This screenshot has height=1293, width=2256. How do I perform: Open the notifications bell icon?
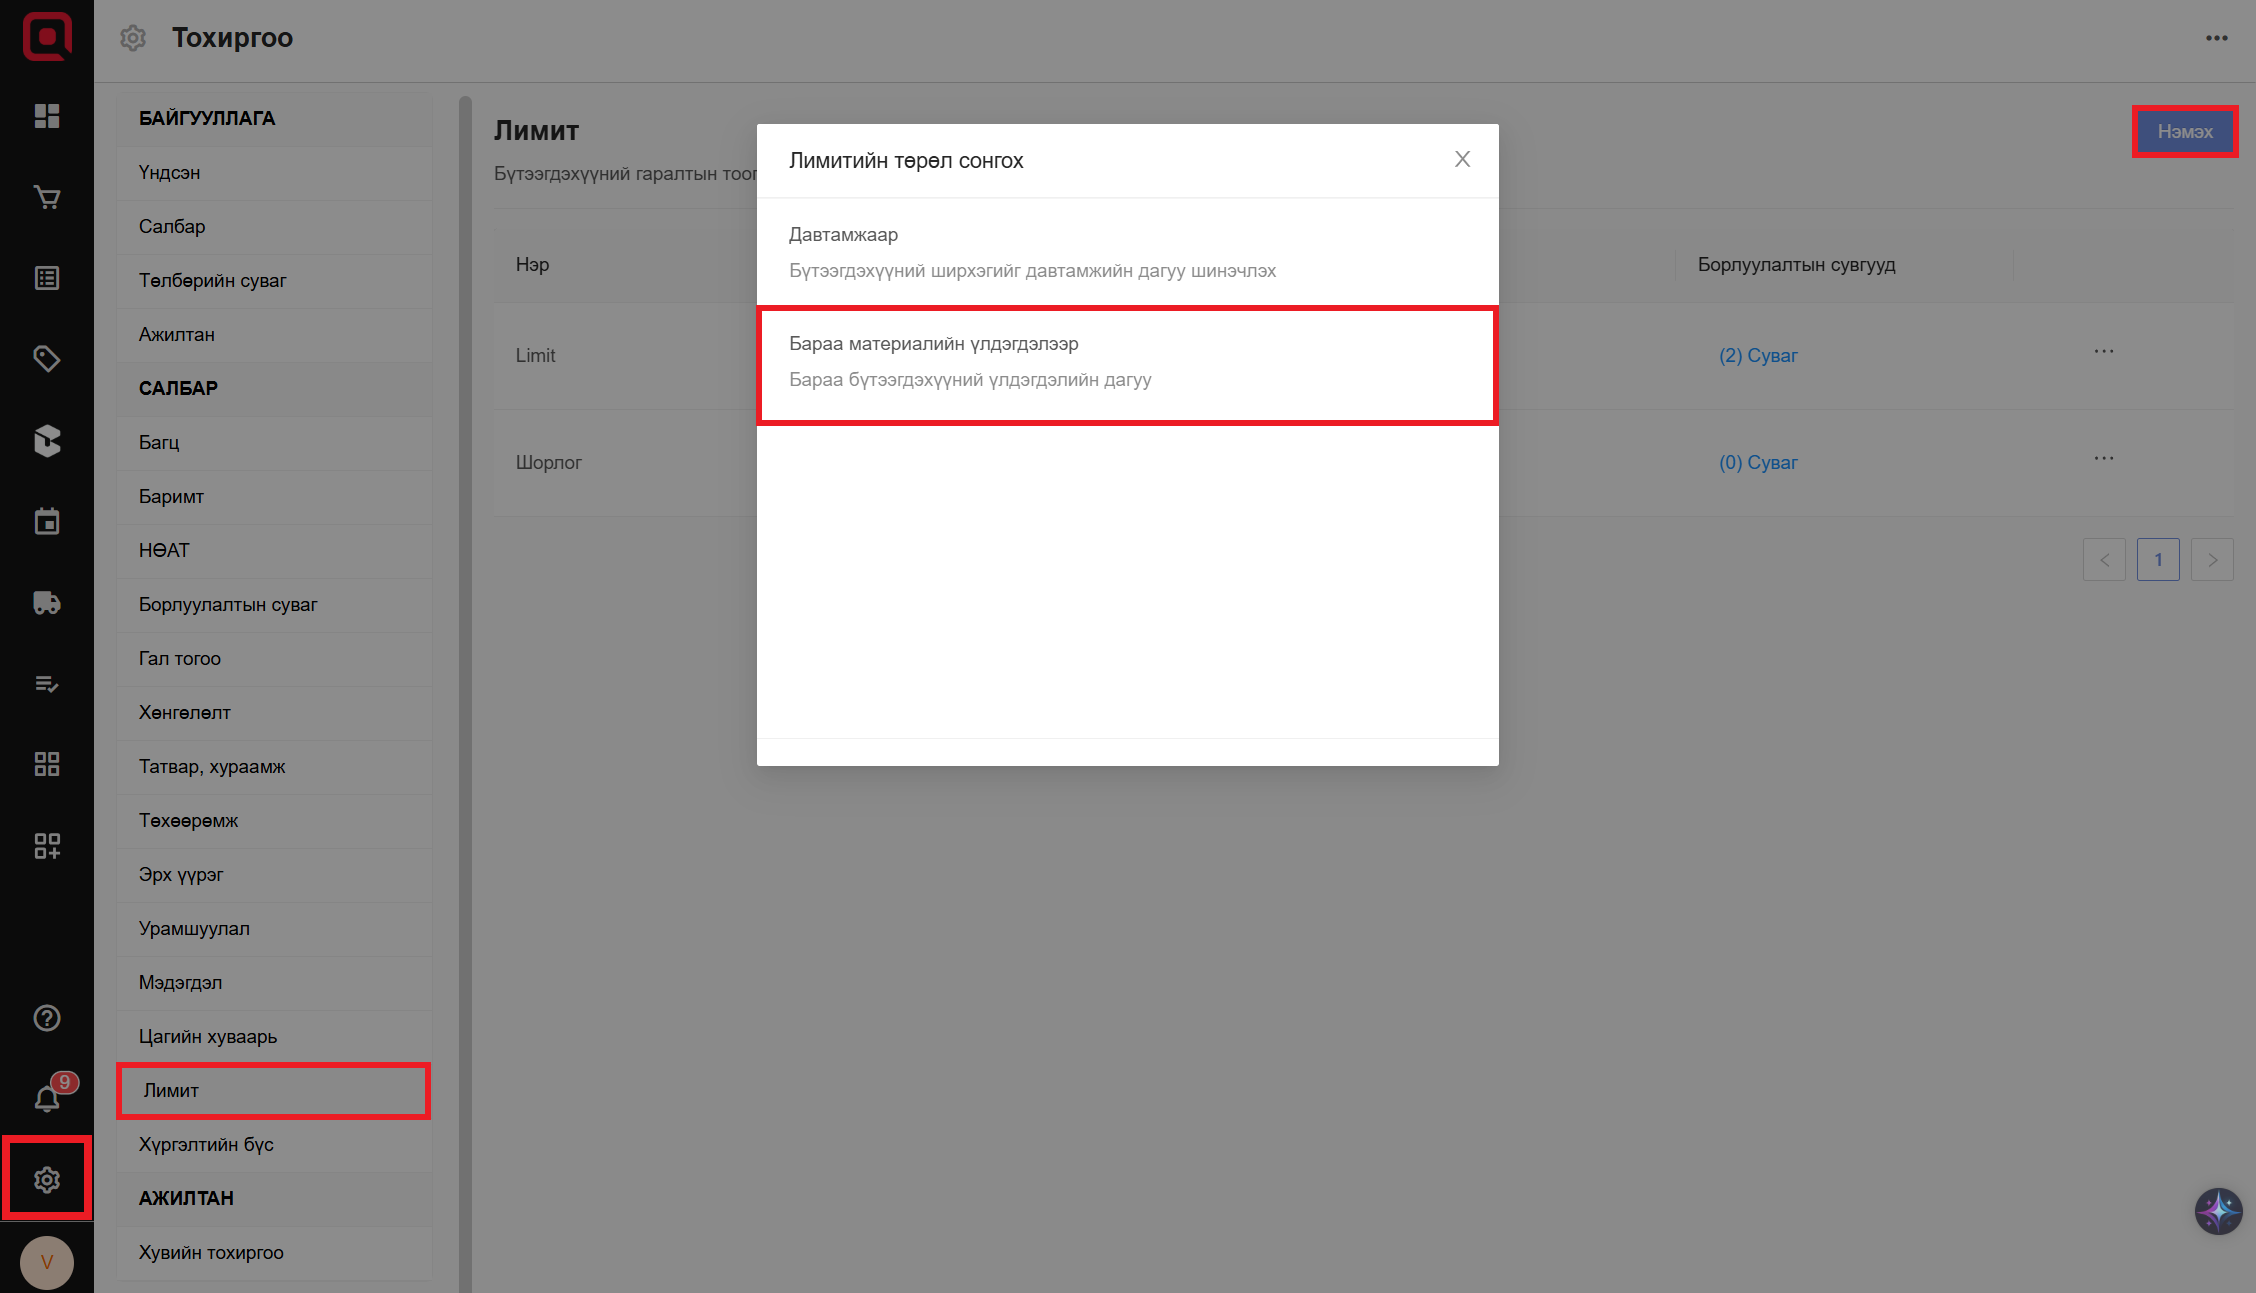(x=47, y=1098)
